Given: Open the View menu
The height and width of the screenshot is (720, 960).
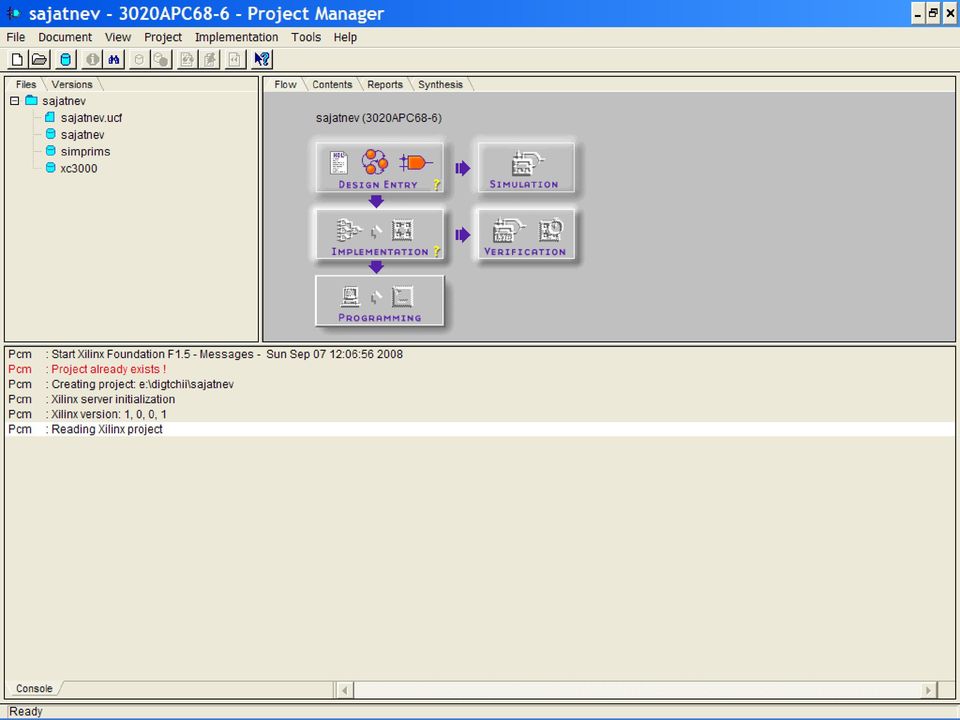Looking at the screenshot, I should coord(118,37).
